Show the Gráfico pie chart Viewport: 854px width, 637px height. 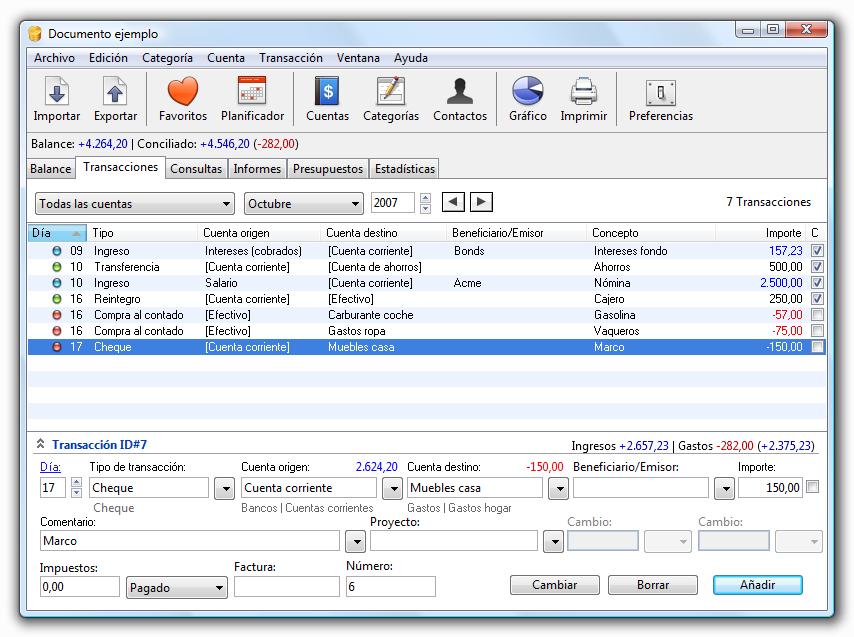(528, 99)
